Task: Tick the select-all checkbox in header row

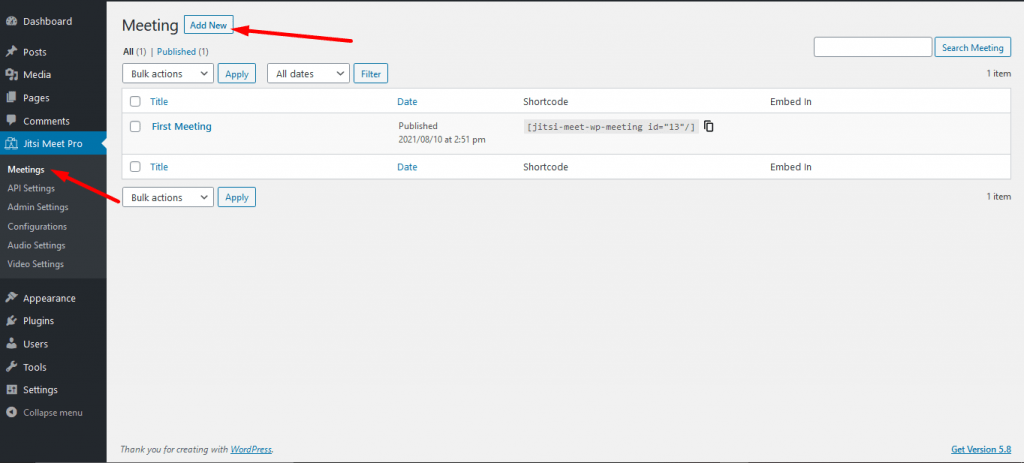Action: (135, 102)
